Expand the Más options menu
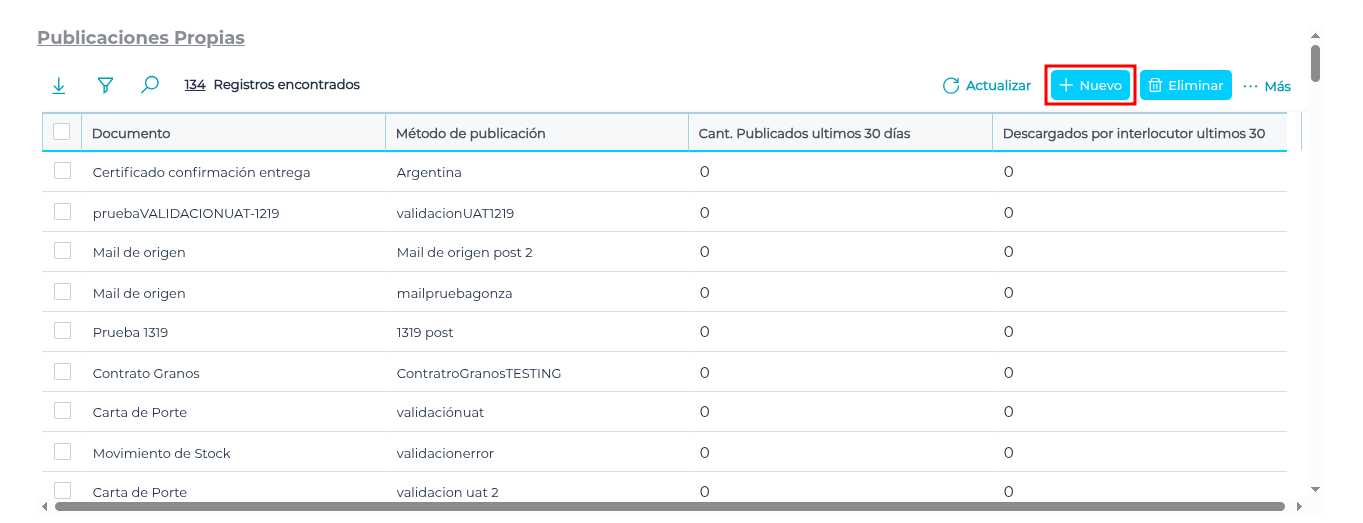1363x523 pixels. coord(1267,86)
